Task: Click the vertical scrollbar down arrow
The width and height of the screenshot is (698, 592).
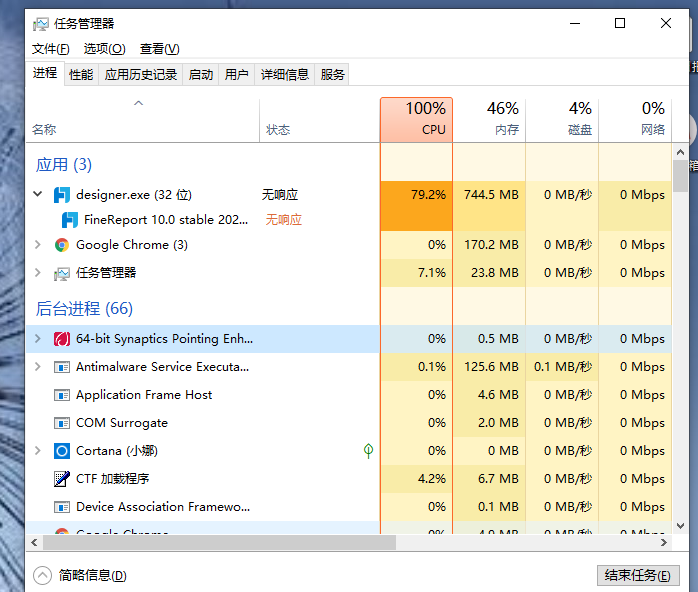Action: [x=680, y=526]
